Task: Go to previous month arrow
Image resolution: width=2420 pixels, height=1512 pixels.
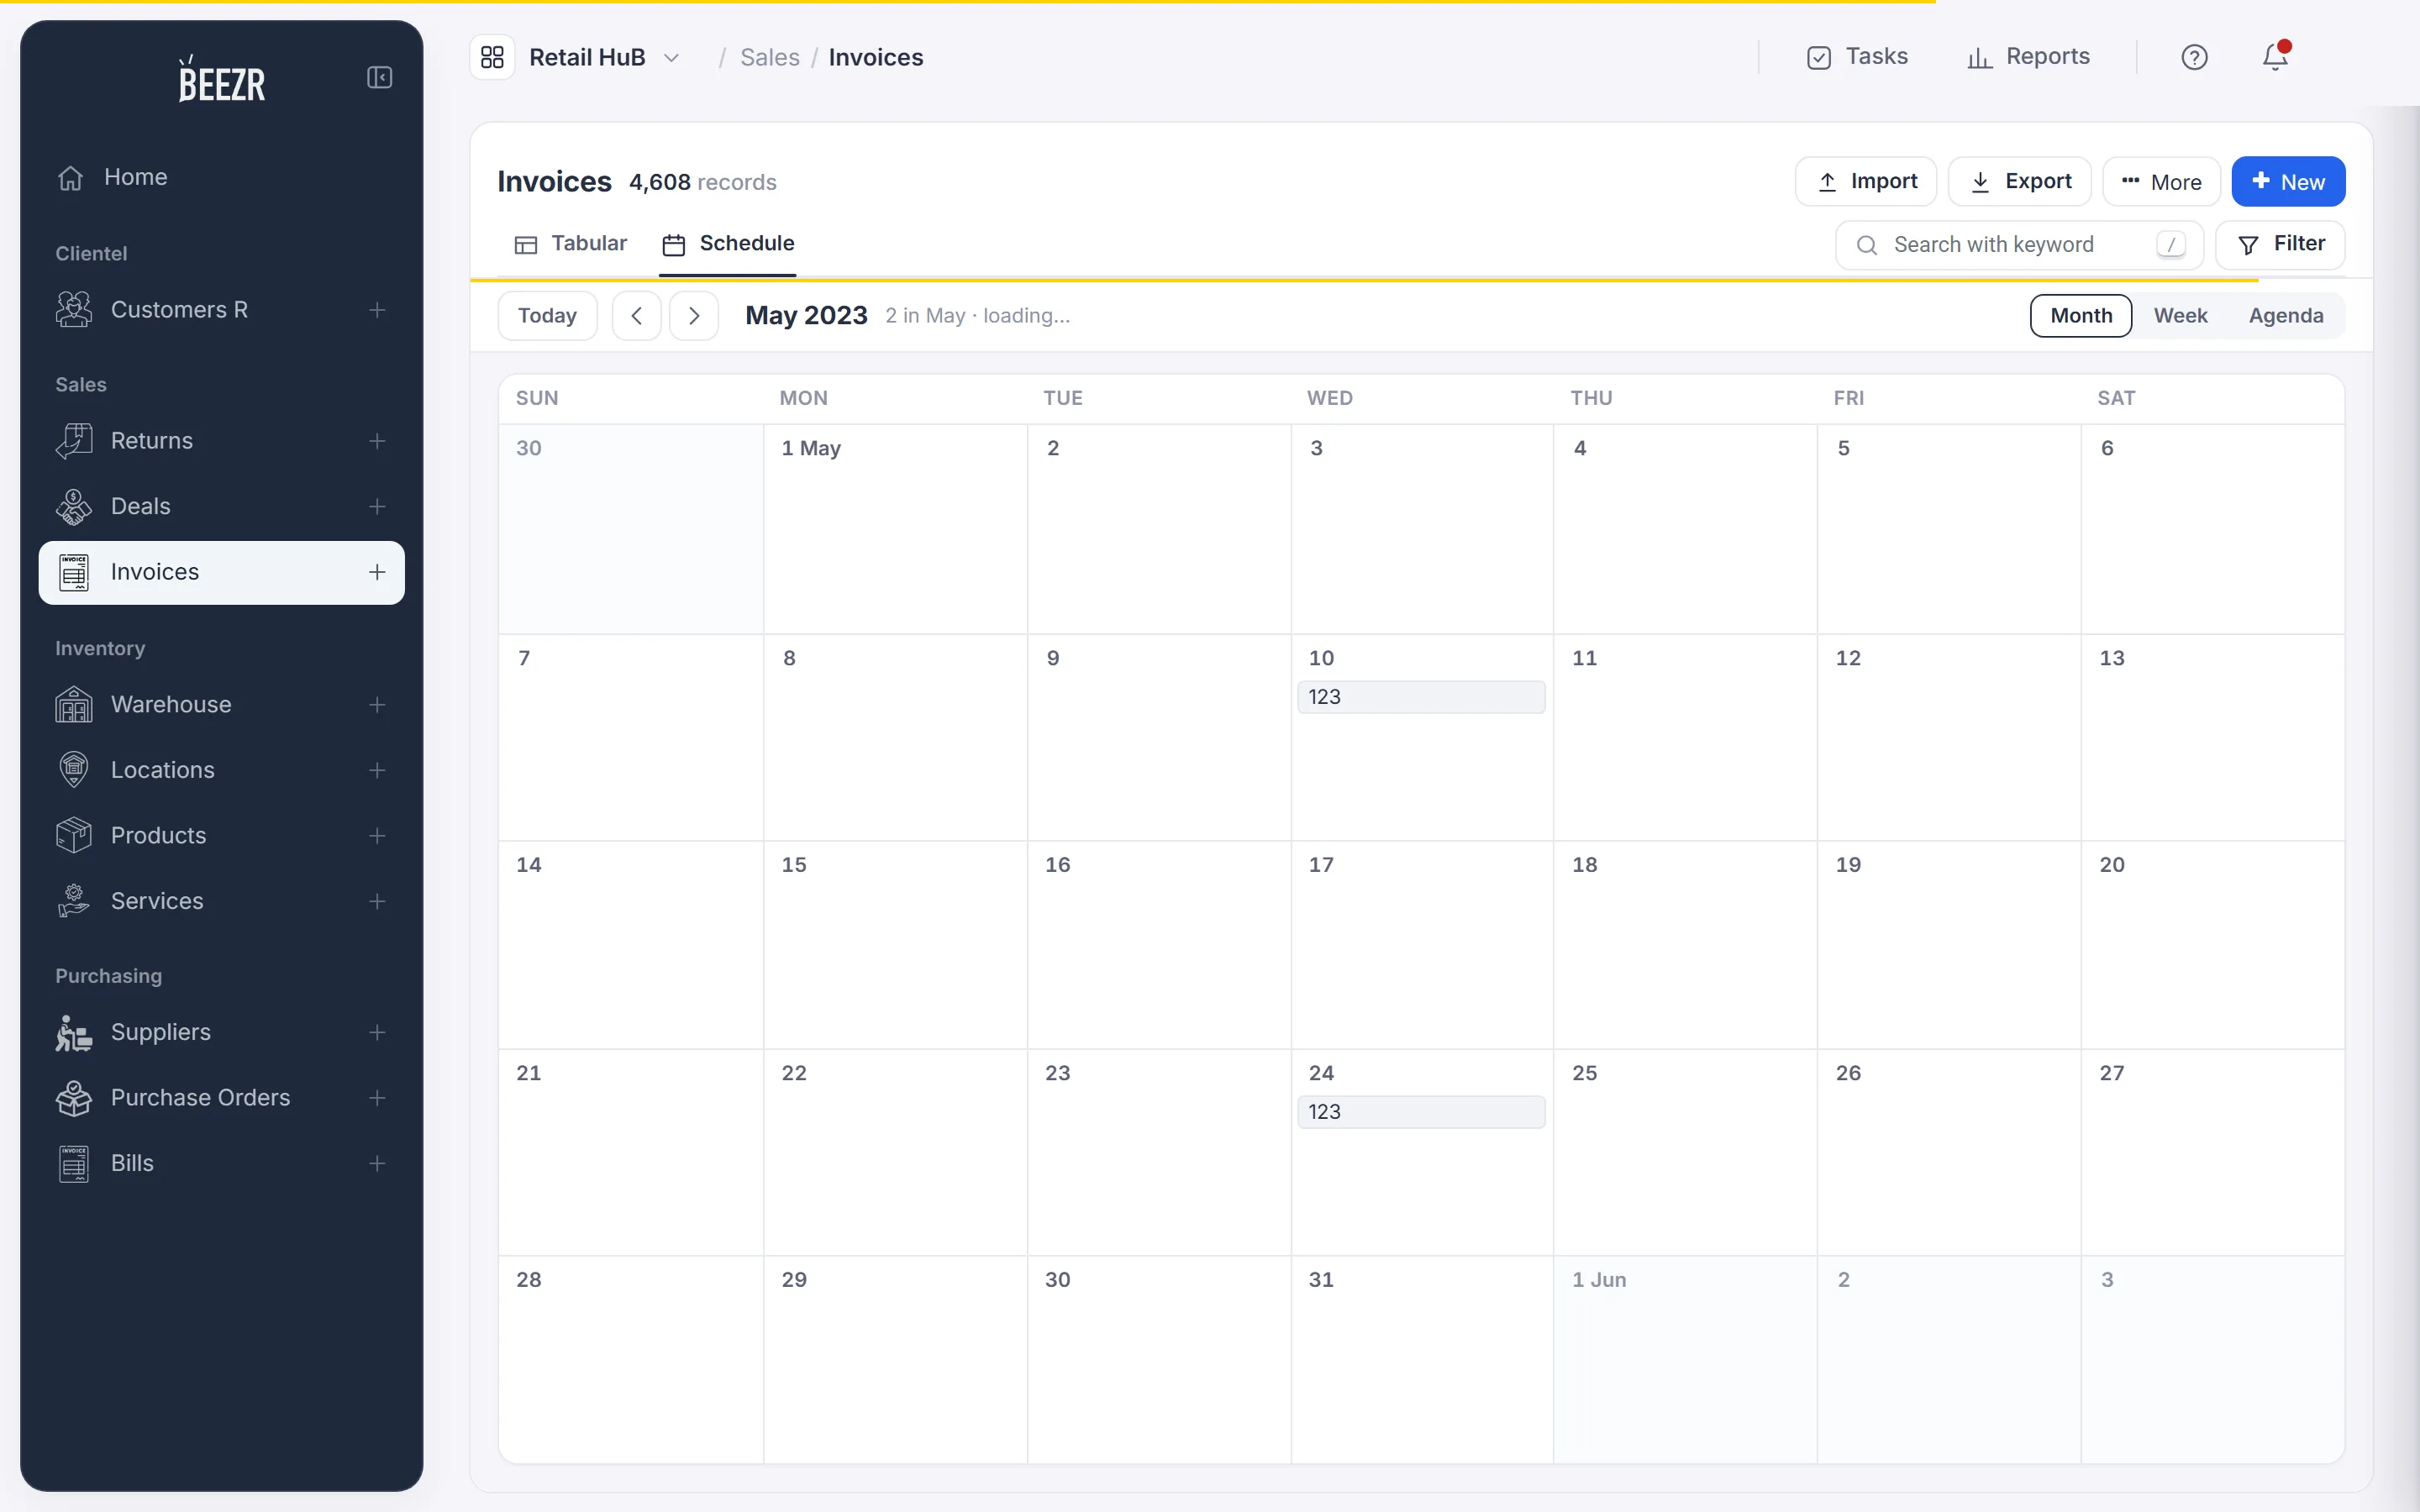Action: pos(637,316)
